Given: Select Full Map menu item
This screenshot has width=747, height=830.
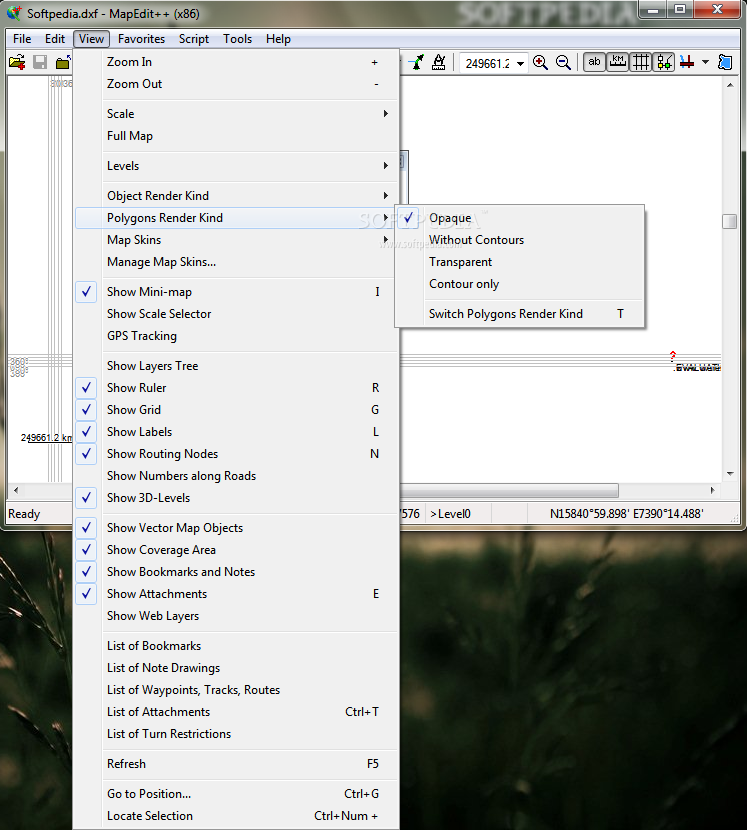Looking at the screenshot, I should click(x=236, y=136).
